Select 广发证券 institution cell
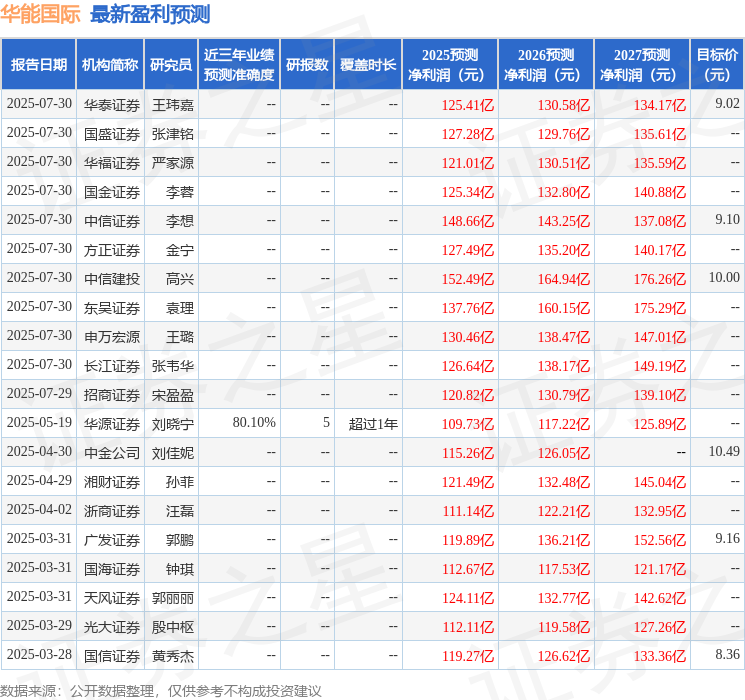 (112, 539)
